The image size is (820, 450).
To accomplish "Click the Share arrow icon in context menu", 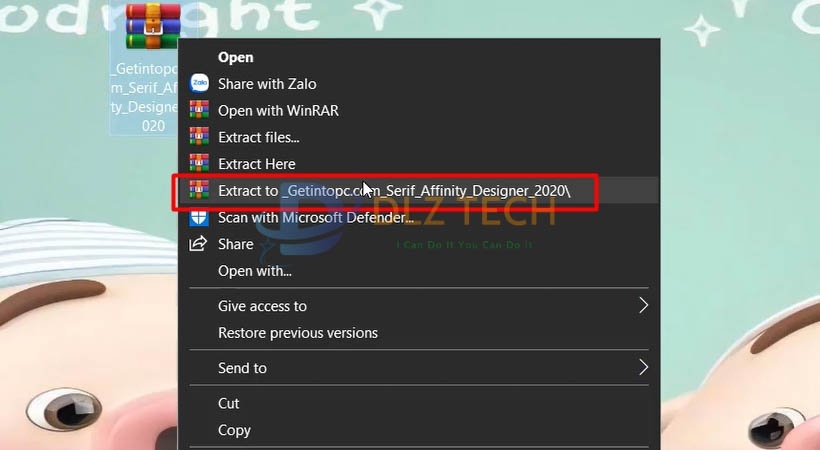I will tap(198, 243).
